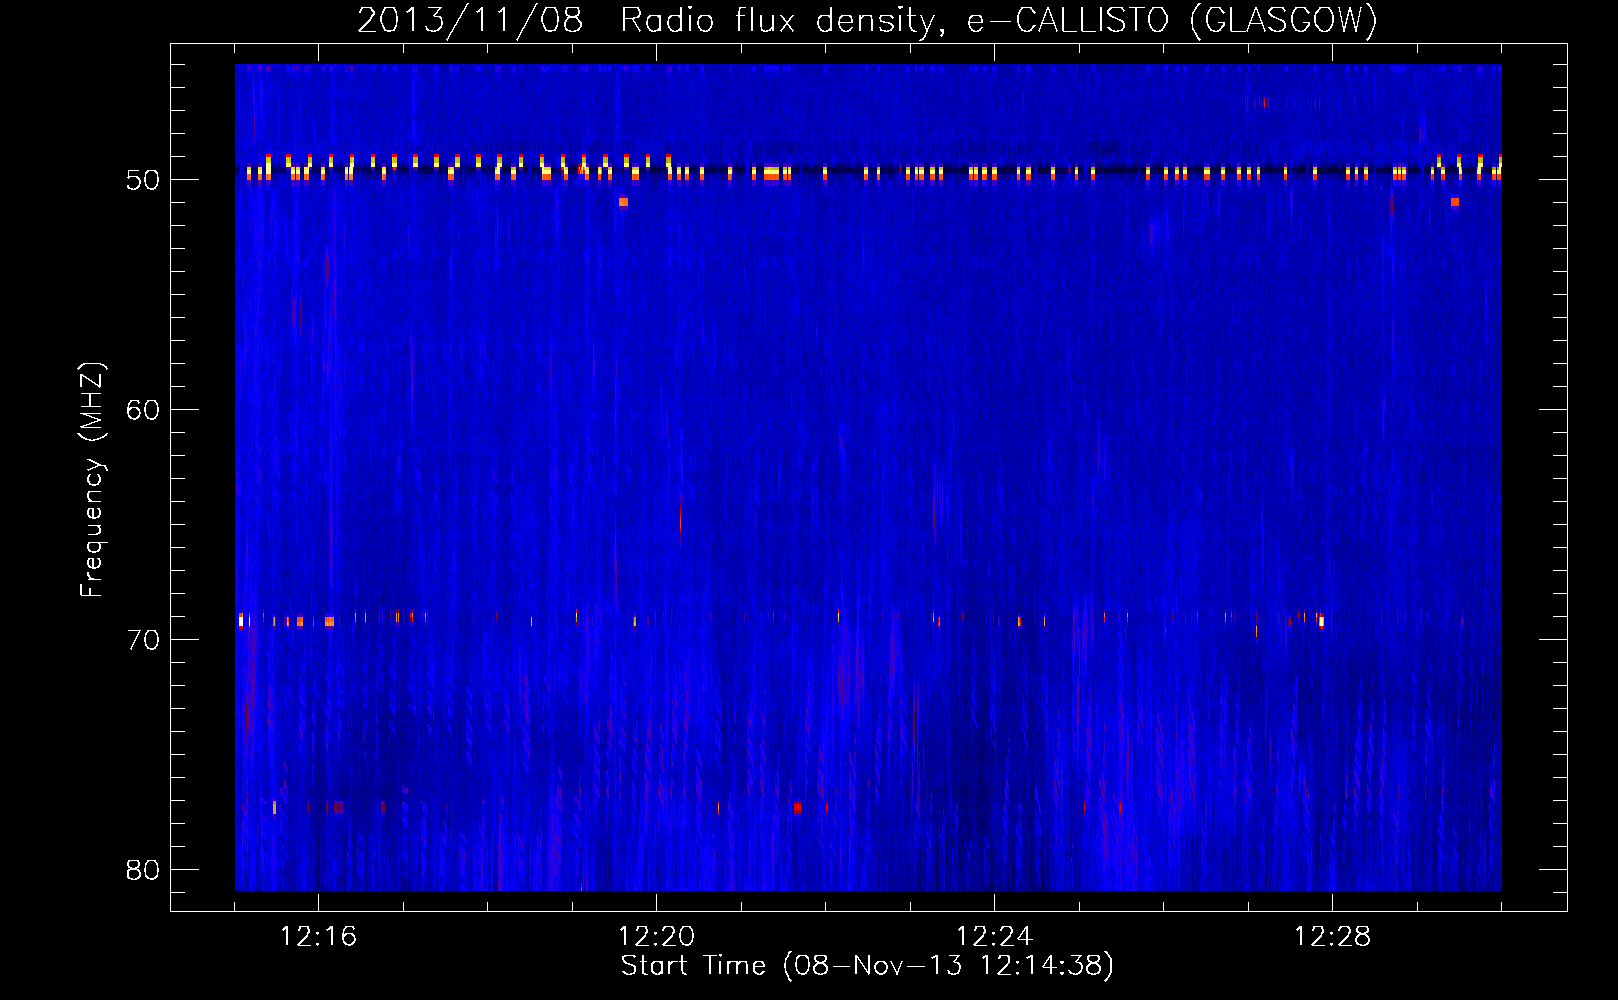This screenshot has width=1618, height=1000.
Task: Click the 12:24 time tick label
Action: 994,937
